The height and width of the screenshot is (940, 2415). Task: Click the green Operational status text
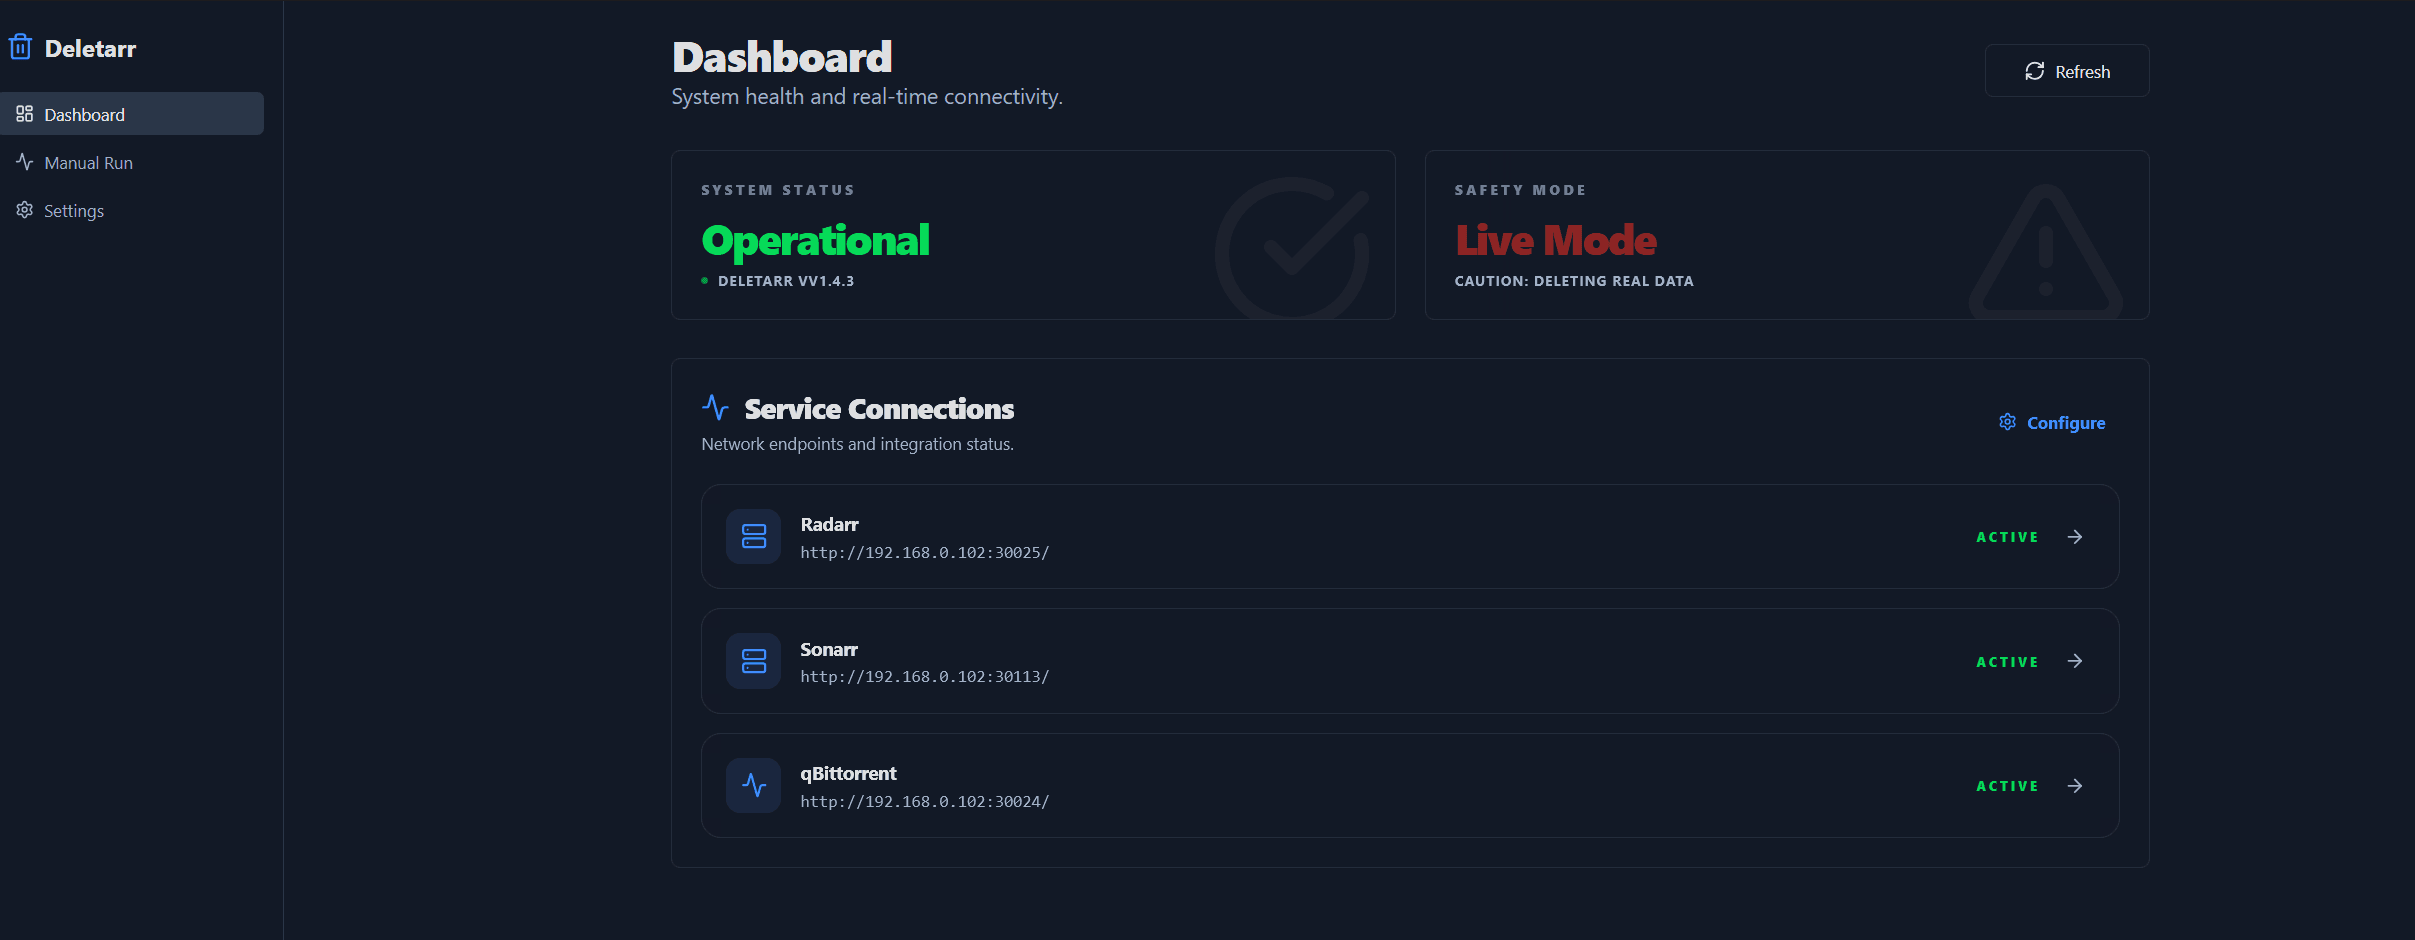point(816,241)
